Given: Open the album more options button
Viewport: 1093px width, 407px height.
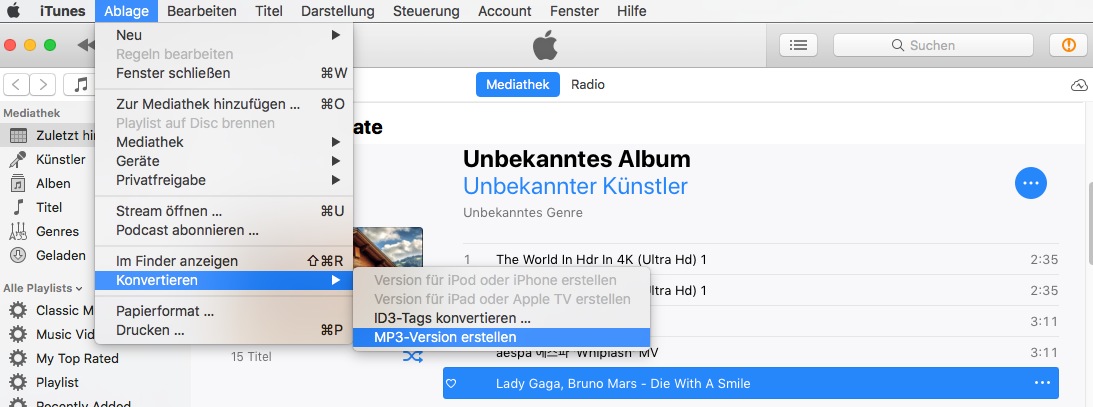Looking at the screenshot, I should (x=1030, y=183).
